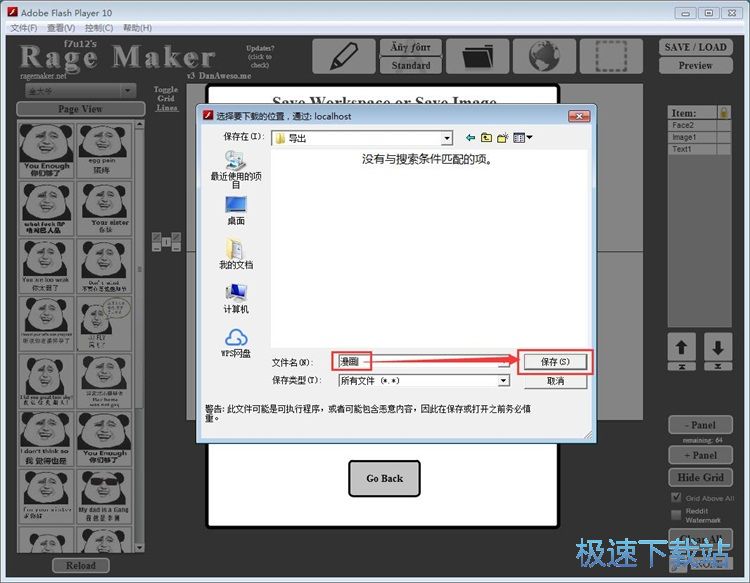The width and height of the screenshot is (750, 583).
Task: Click down arrow of face list scrollbar
Action: point(139,547)
